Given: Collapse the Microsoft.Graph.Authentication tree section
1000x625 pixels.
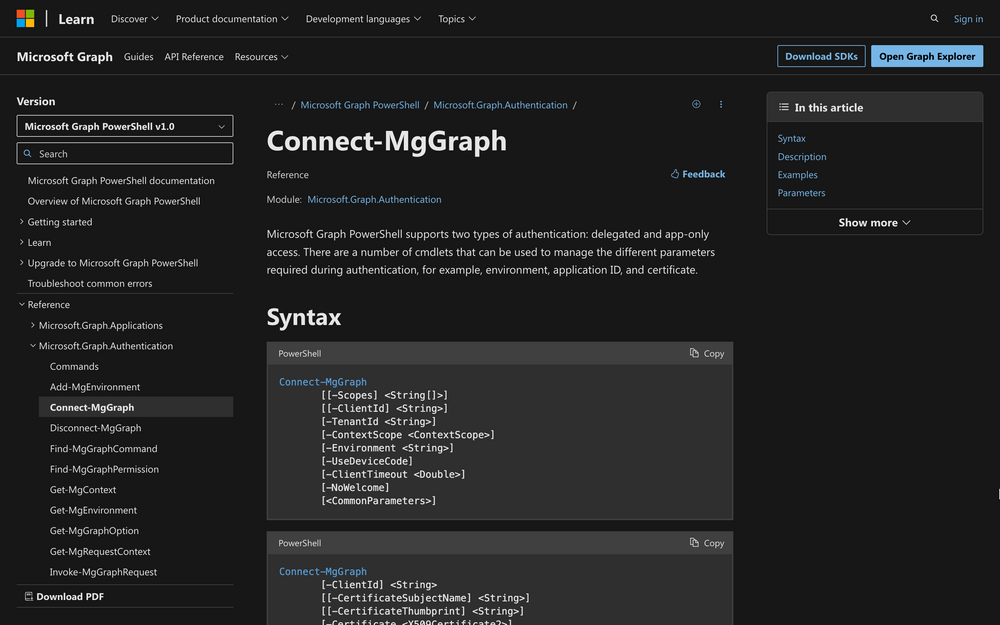Looking at the screenshot, I should [32, 345].
